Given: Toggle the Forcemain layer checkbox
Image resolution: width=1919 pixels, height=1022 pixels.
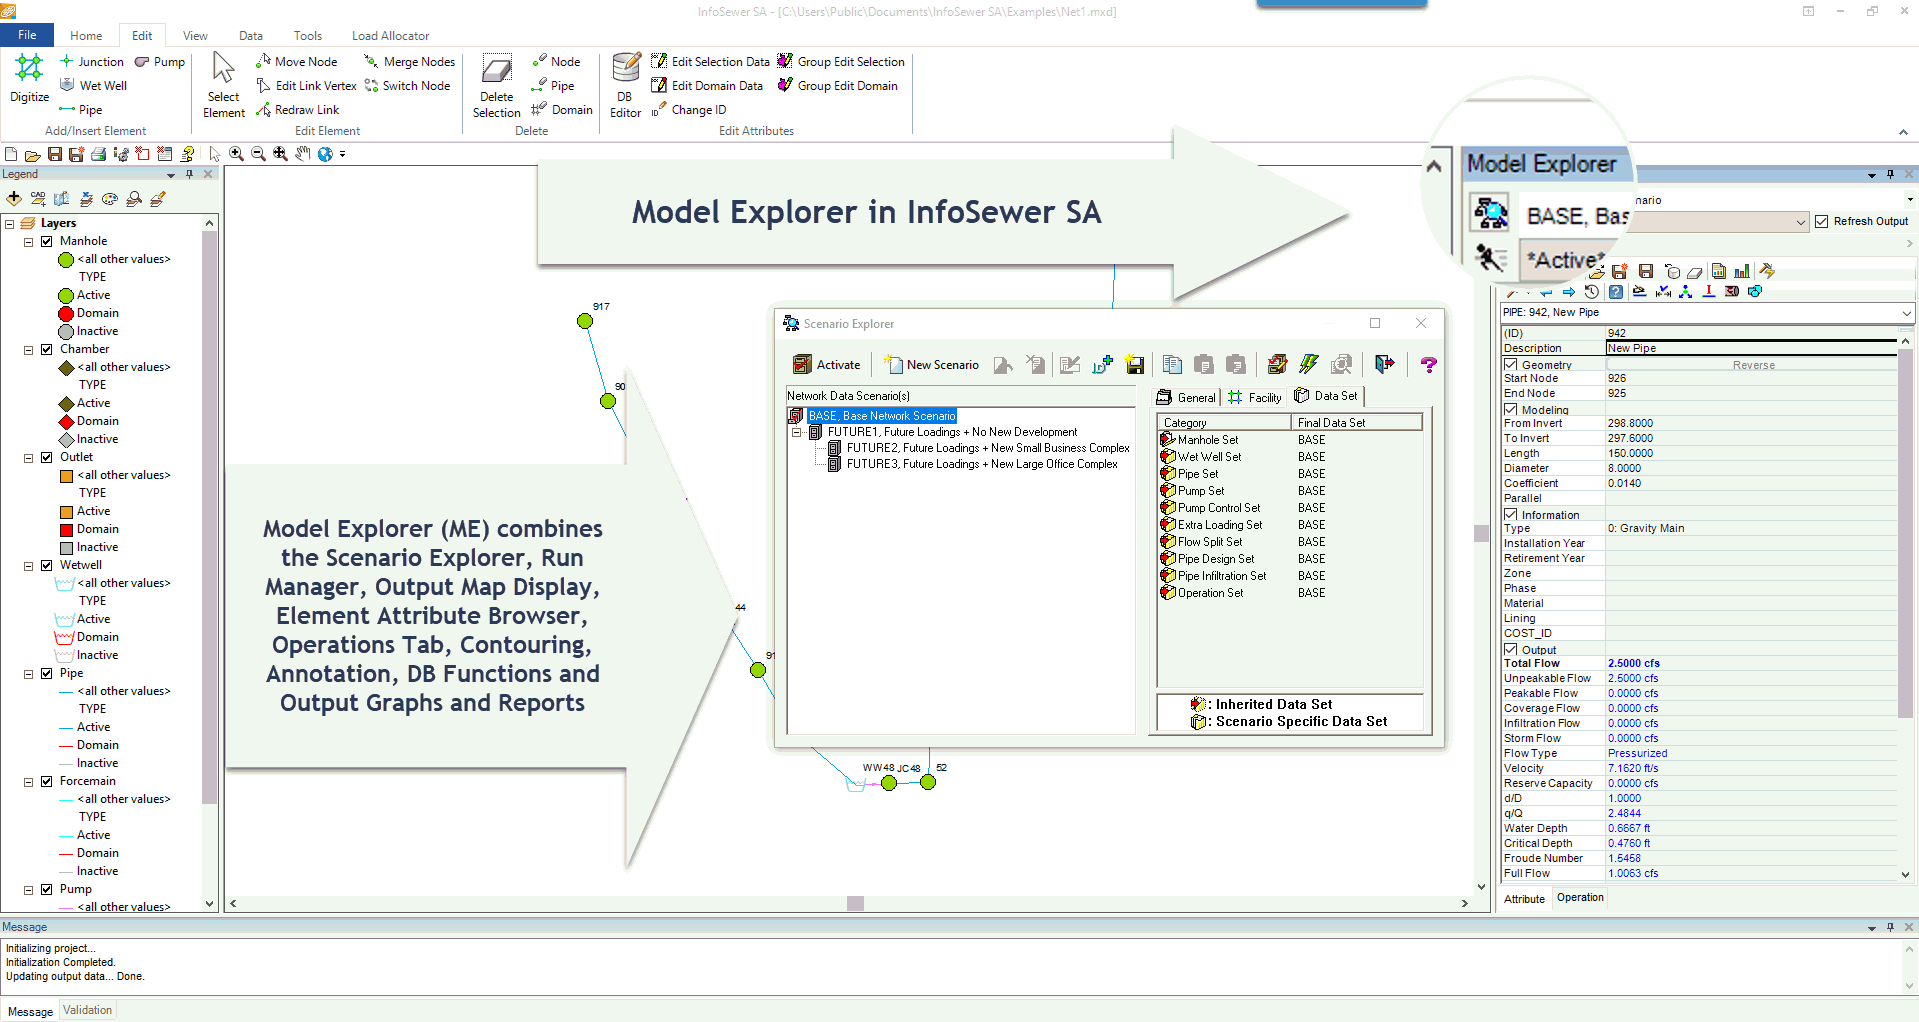Looking at the screenshot, I should pyautogui.click(x=47, y=781).
